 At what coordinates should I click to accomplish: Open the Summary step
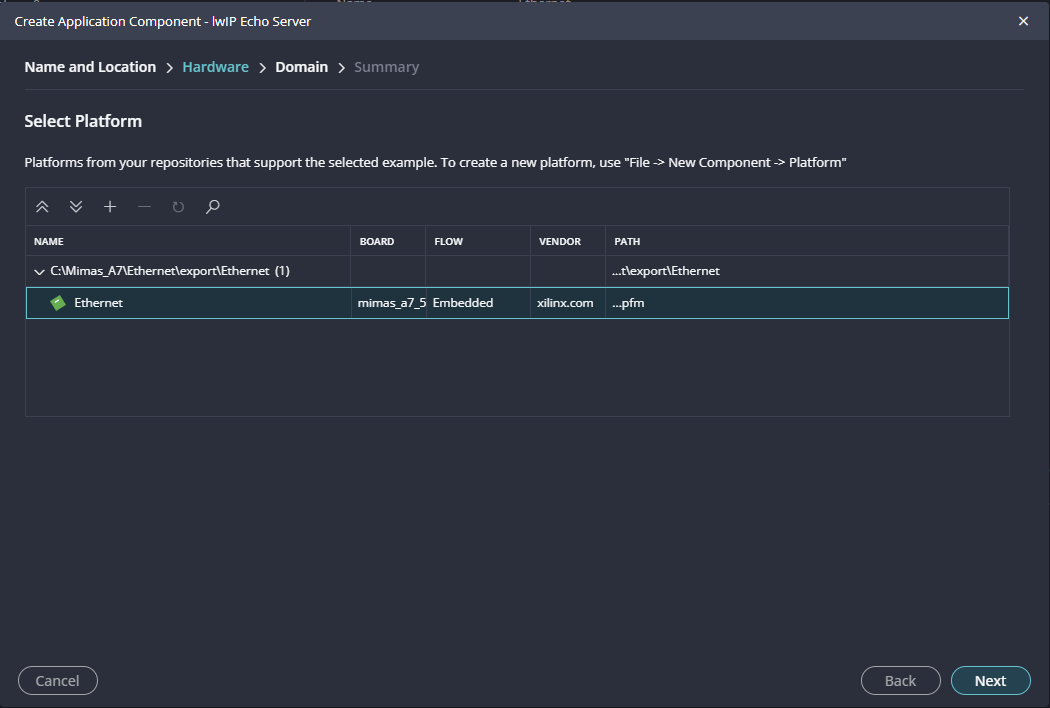coord(386,67)
